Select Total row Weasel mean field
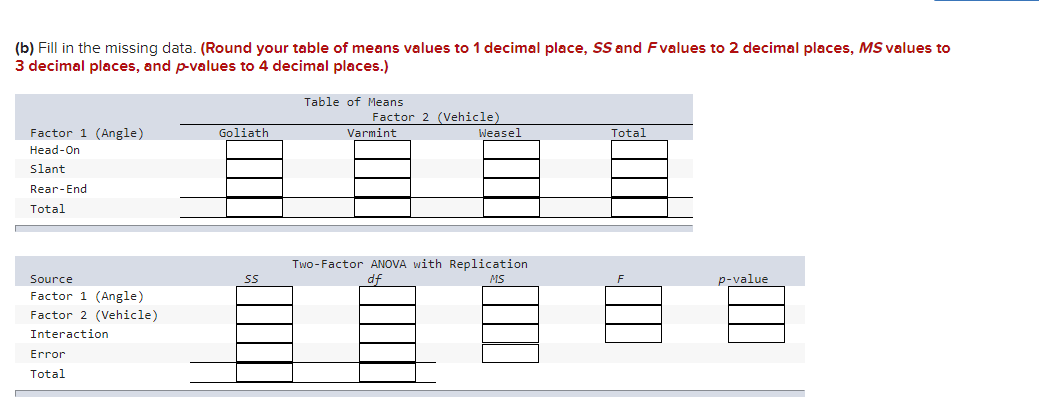The image size is (1039, 402). pyautogui.click(x=511, y=207)
